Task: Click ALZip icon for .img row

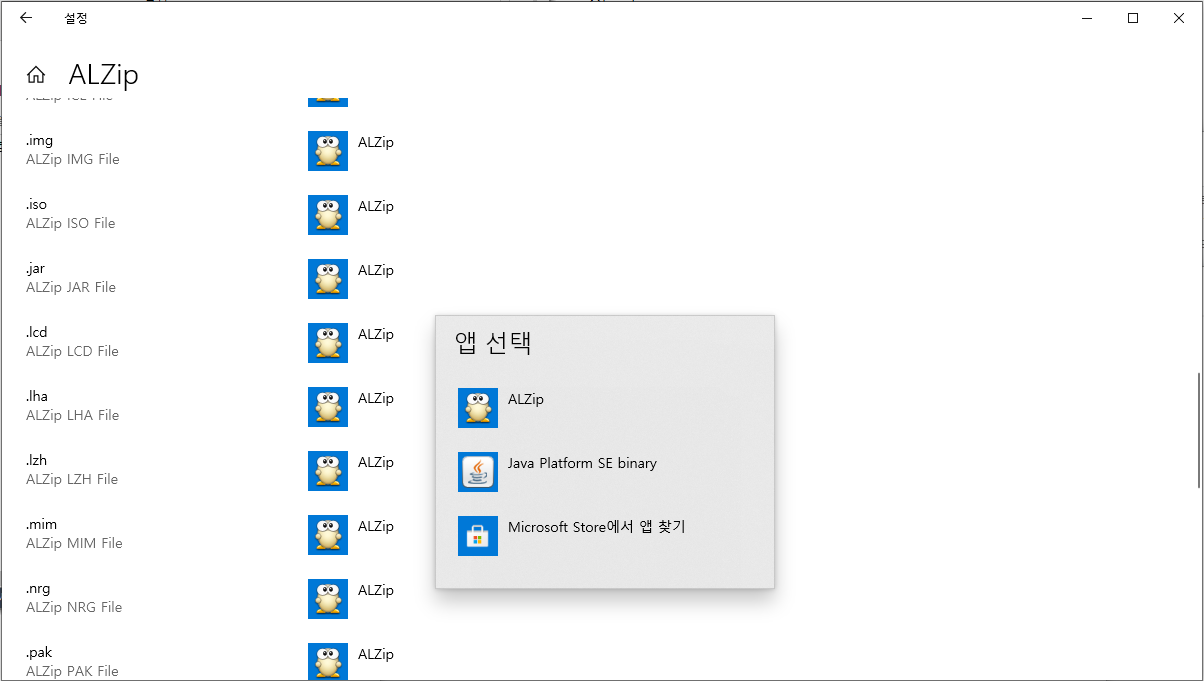Action: 328,151
